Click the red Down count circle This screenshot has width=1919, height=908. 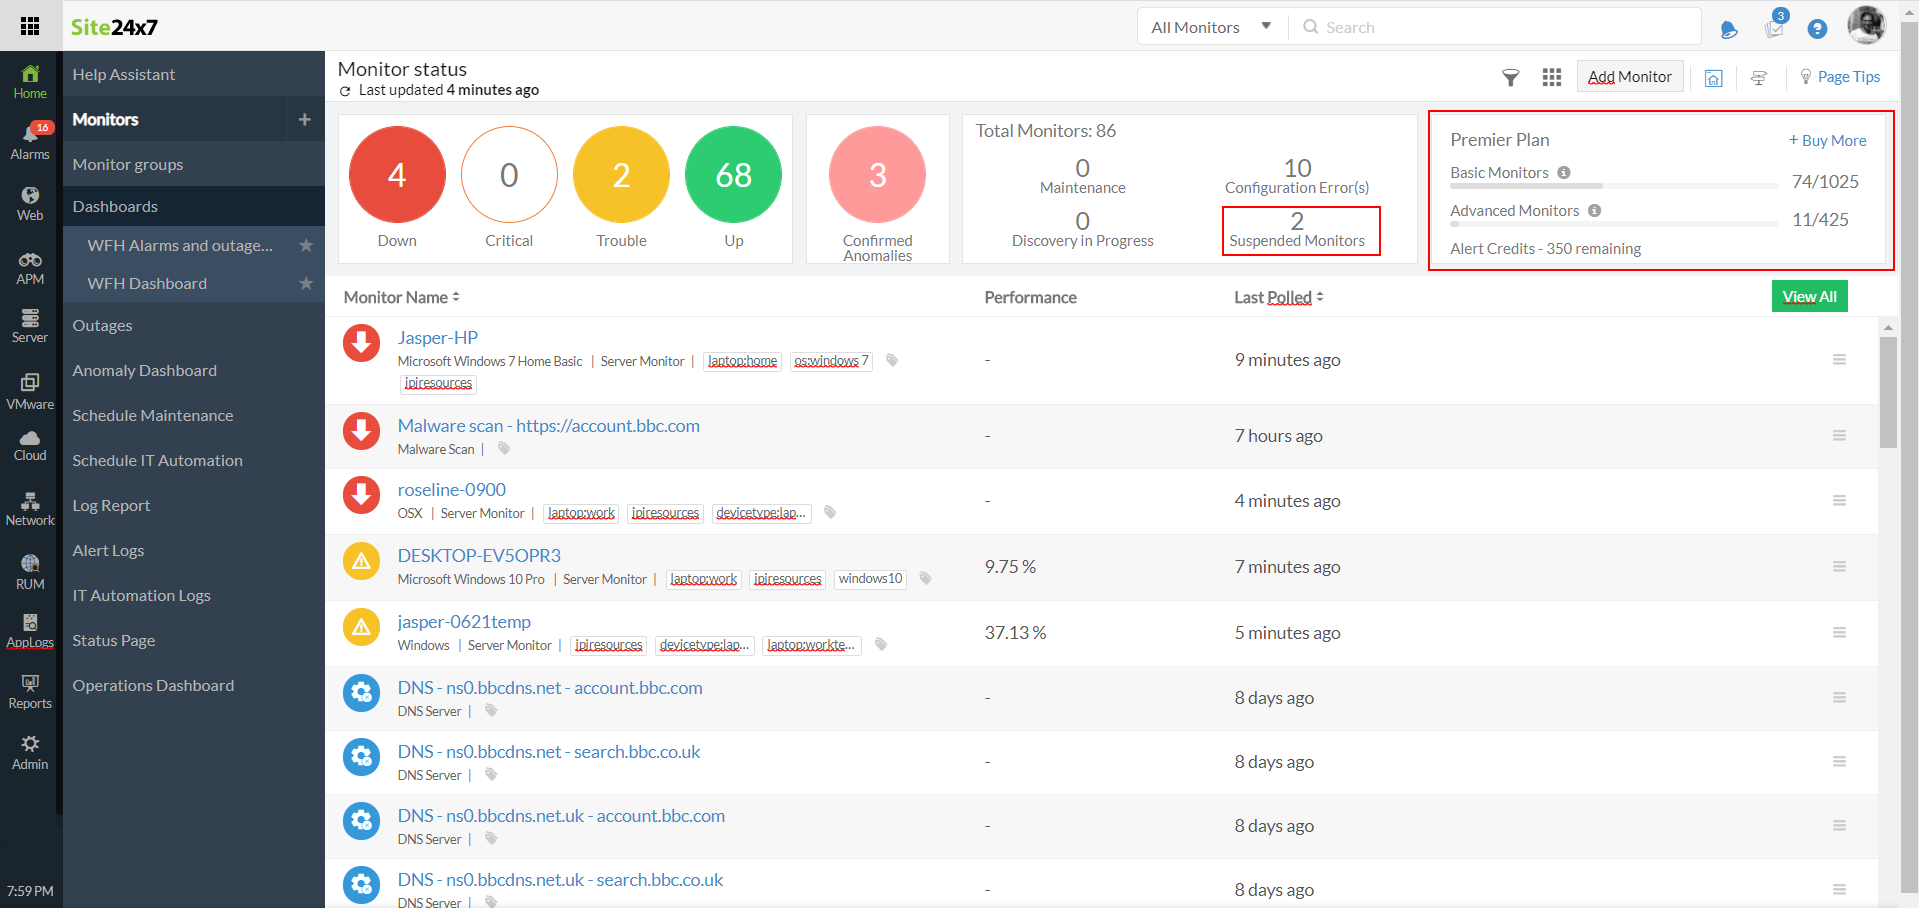coord(397,174)
